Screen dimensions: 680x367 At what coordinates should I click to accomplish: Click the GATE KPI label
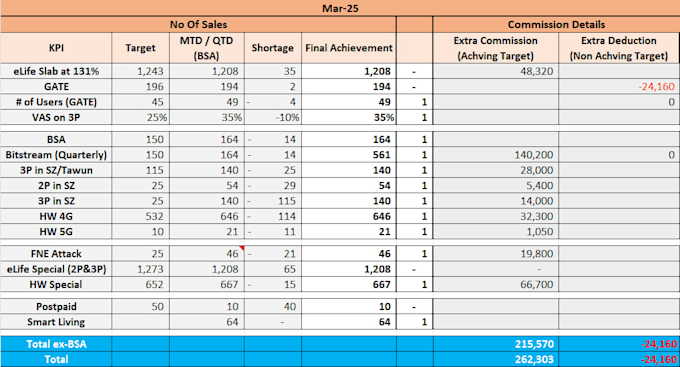[56, 86]
